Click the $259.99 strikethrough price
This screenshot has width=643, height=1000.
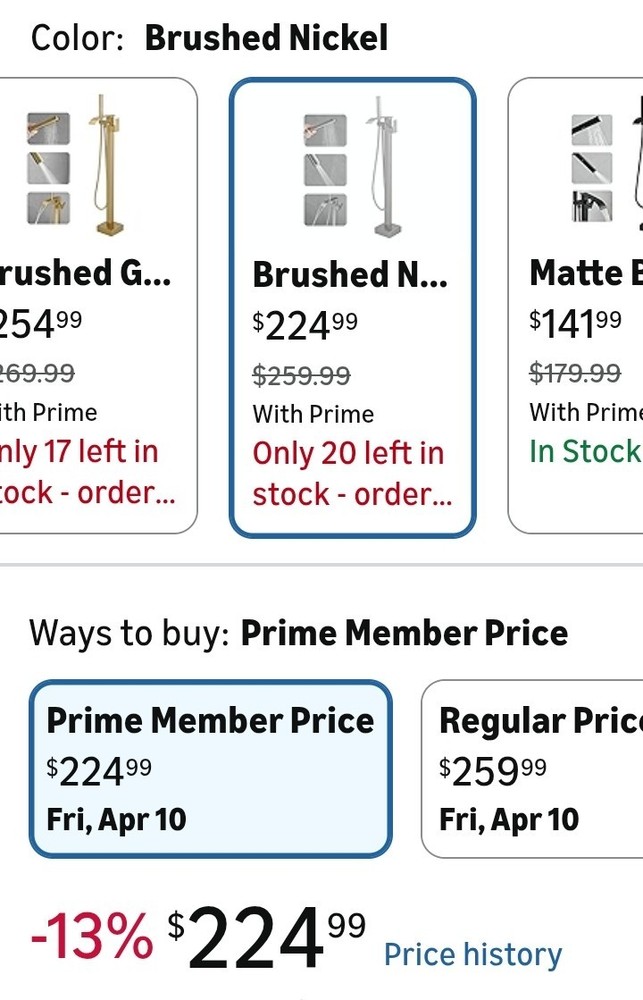(x=302, y=375)
